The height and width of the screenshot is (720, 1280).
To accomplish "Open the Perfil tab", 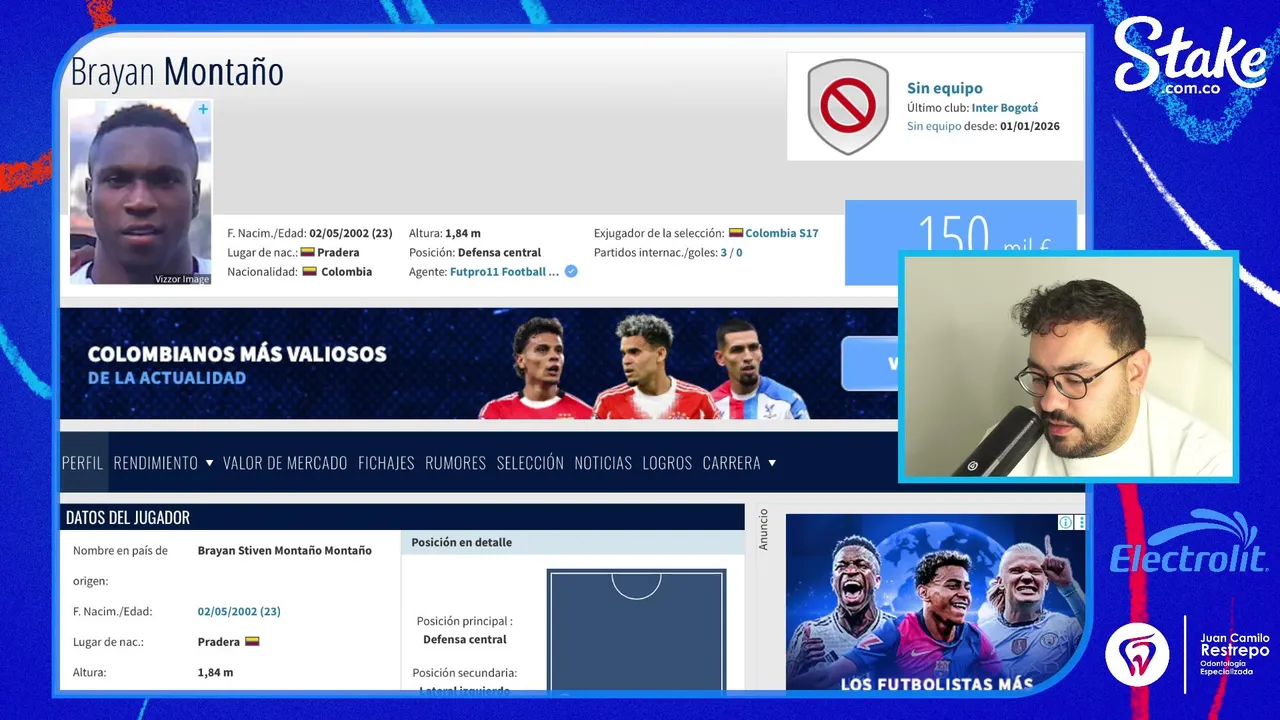I will coord(83,463).
